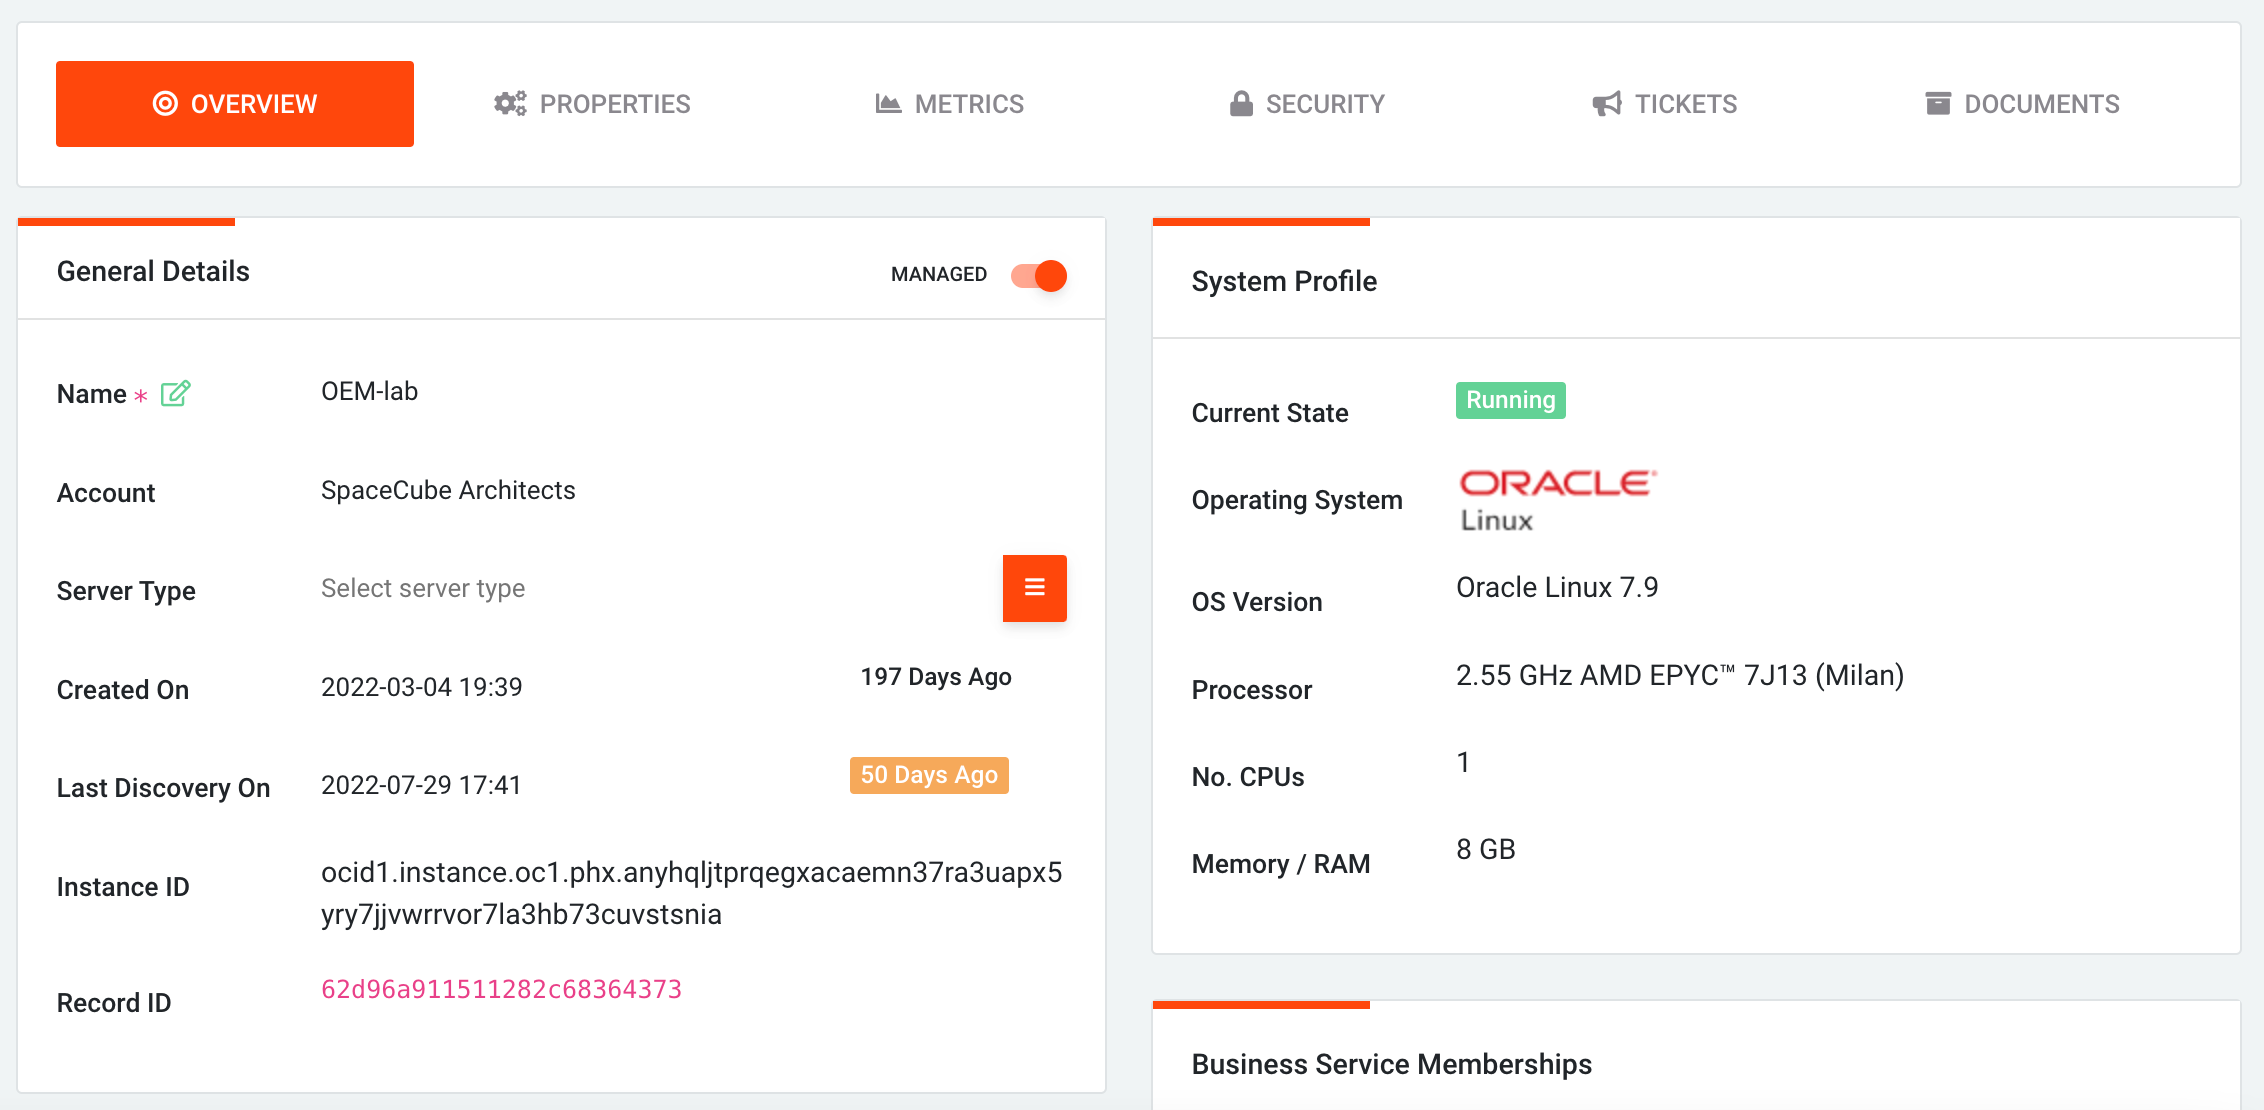Open the Metrics tab
This screenshot has width=2264, height=1110.
click(x=949, y=104)
